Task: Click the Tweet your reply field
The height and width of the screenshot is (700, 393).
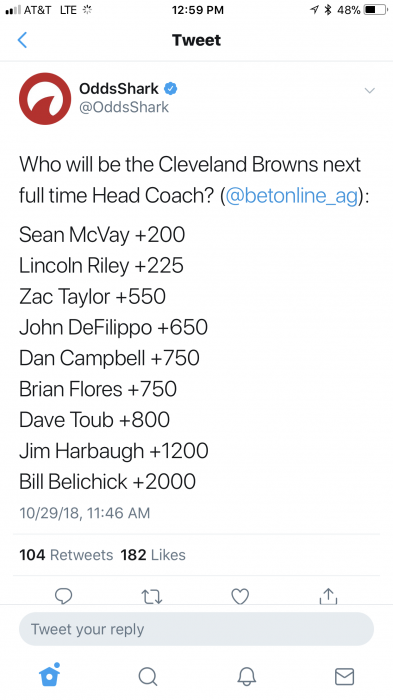Action: point(196,629)
